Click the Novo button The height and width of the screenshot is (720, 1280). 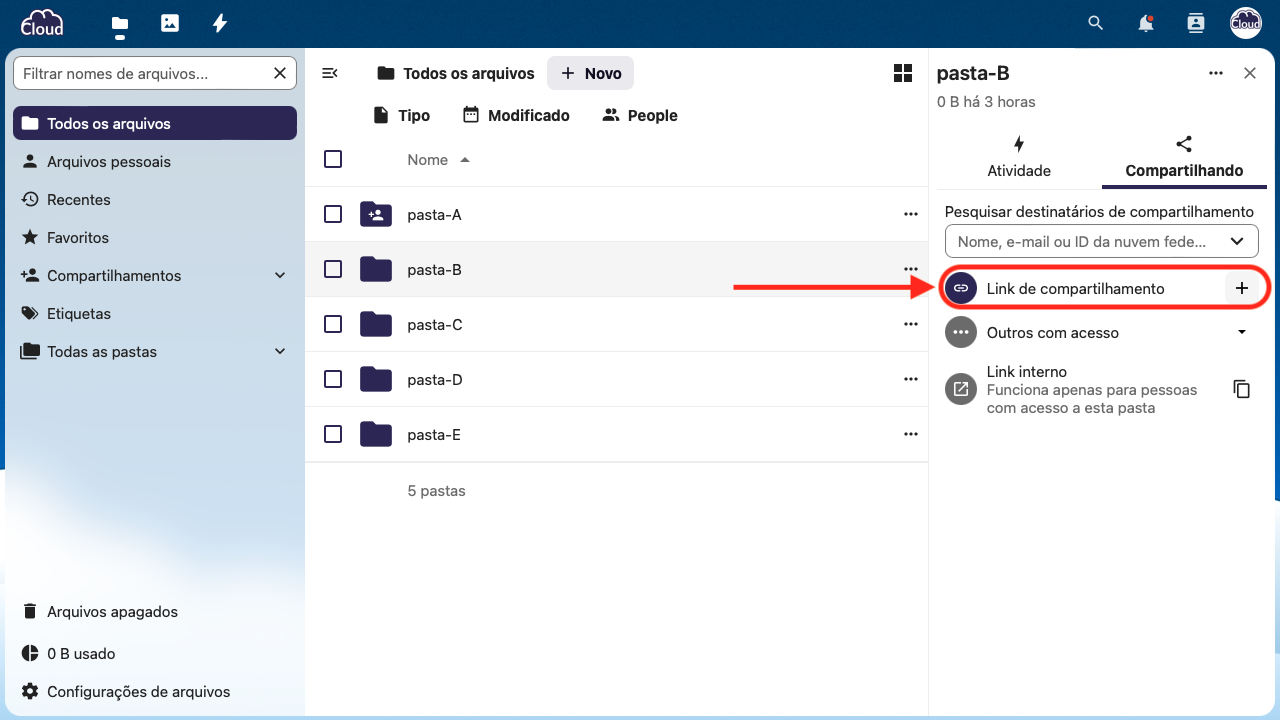pyautogui.click(x=591, y=73)
